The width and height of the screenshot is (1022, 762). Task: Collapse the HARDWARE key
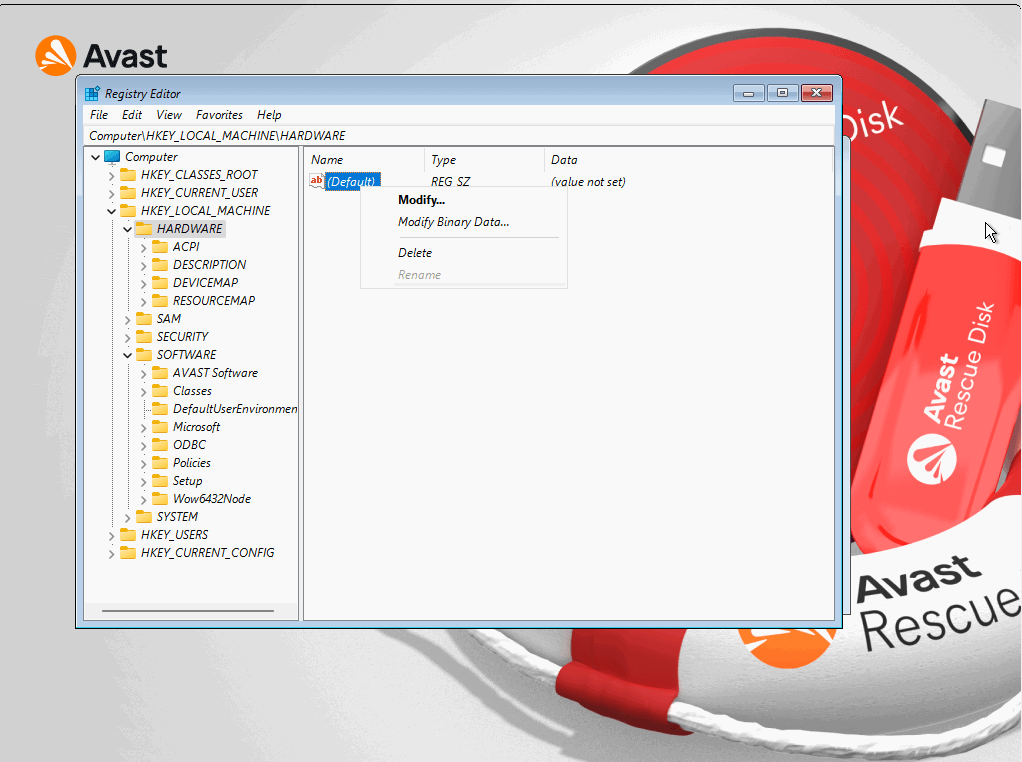coord(128,229)
